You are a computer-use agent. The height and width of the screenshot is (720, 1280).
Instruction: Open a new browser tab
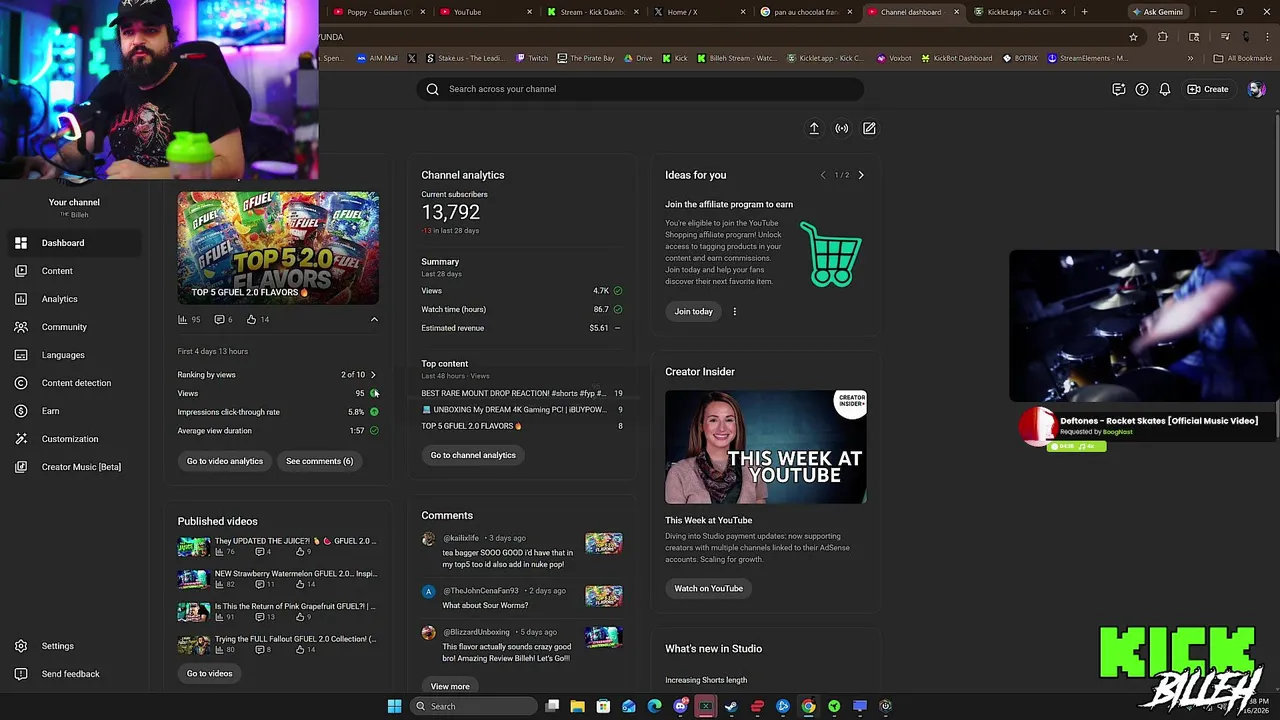click(x=1084, y=12)
